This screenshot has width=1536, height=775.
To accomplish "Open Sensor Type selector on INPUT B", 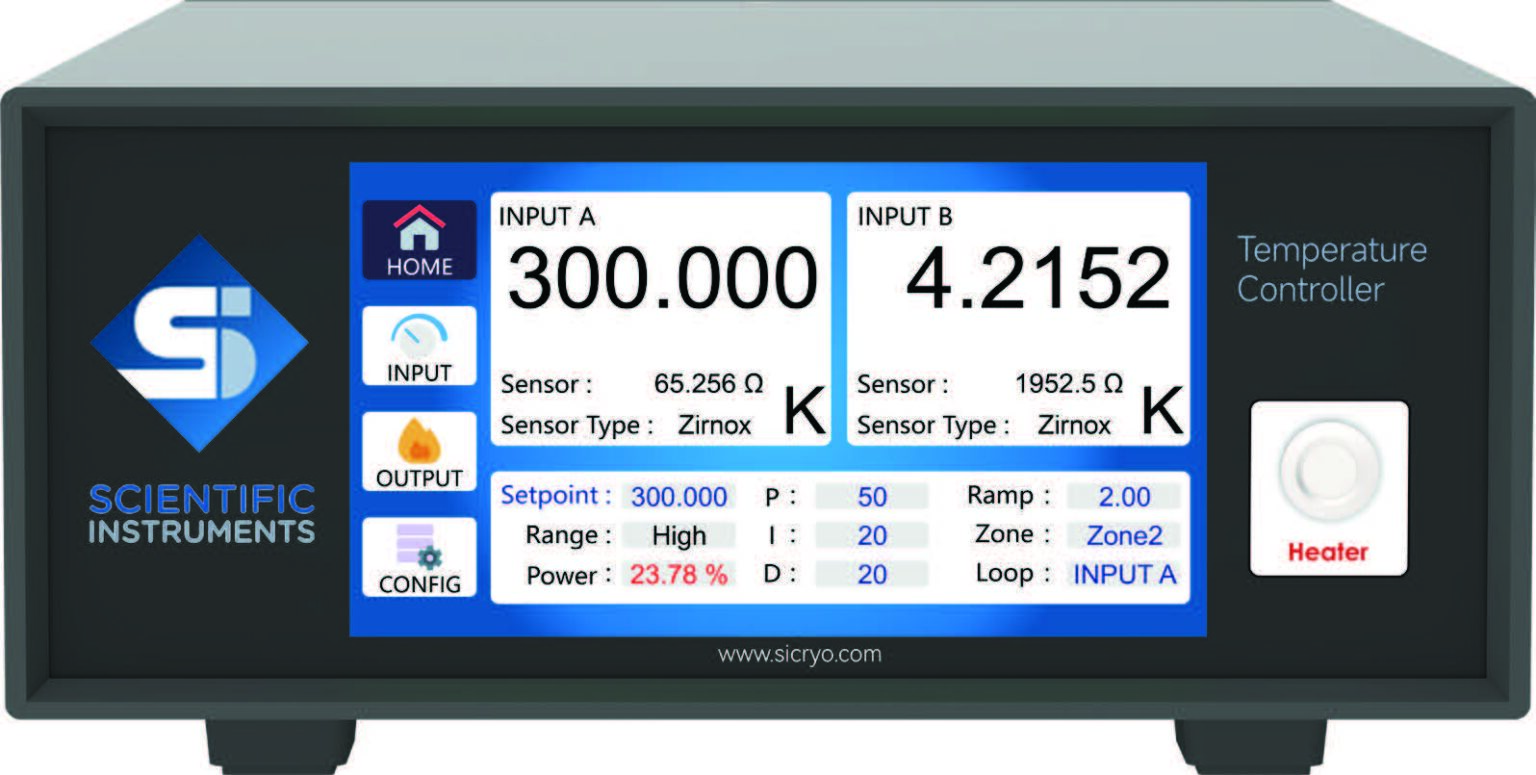I will pos(1074,425).
